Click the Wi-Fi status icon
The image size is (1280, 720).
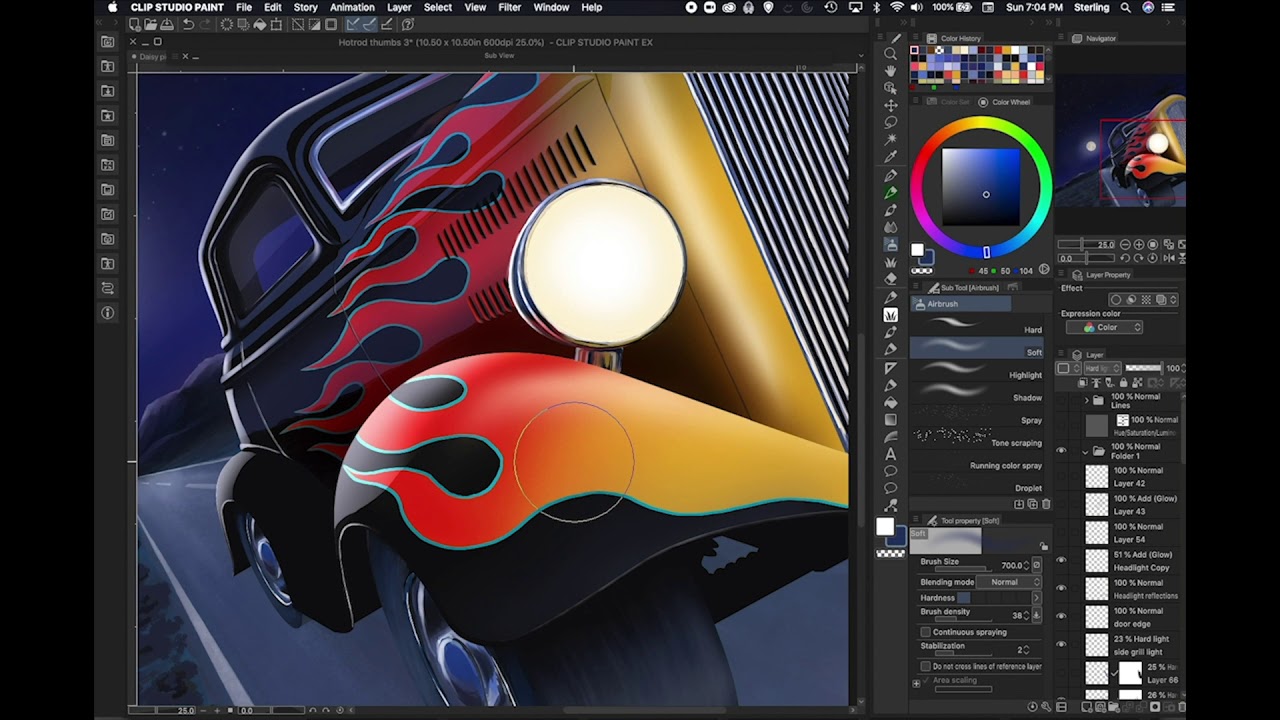coord(897,7)
